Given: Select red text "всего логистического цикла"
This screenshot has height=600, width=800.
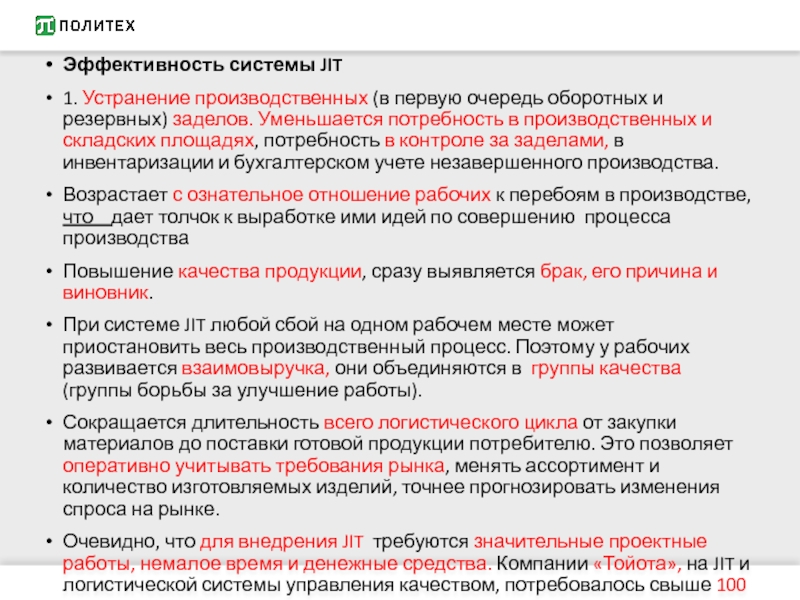Looking at the screenshot, I should [419, 422].
